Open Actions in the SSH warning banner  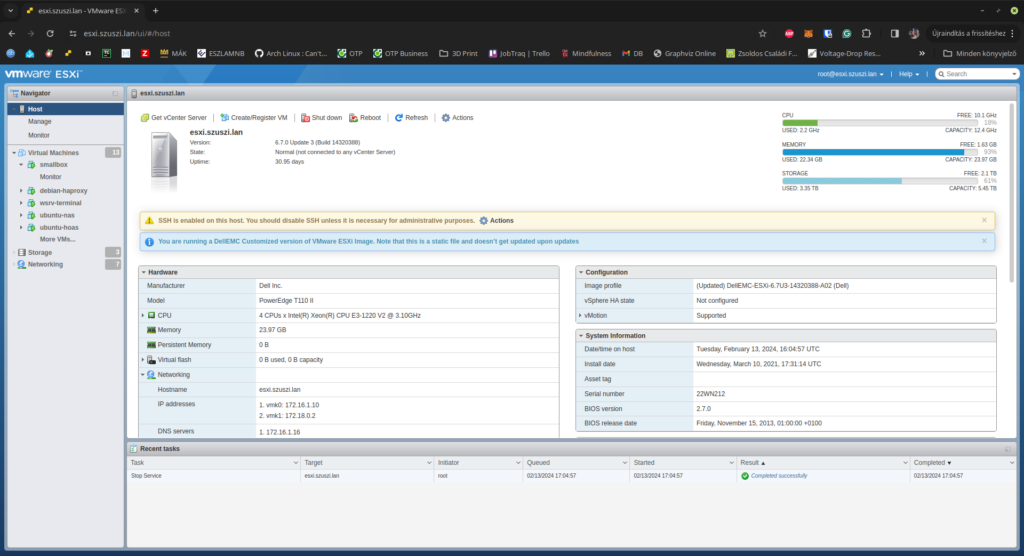(x=496, y=221)
